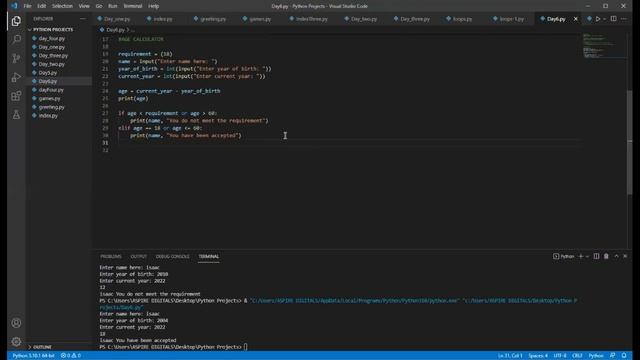Open the File menu

[27, 6]
